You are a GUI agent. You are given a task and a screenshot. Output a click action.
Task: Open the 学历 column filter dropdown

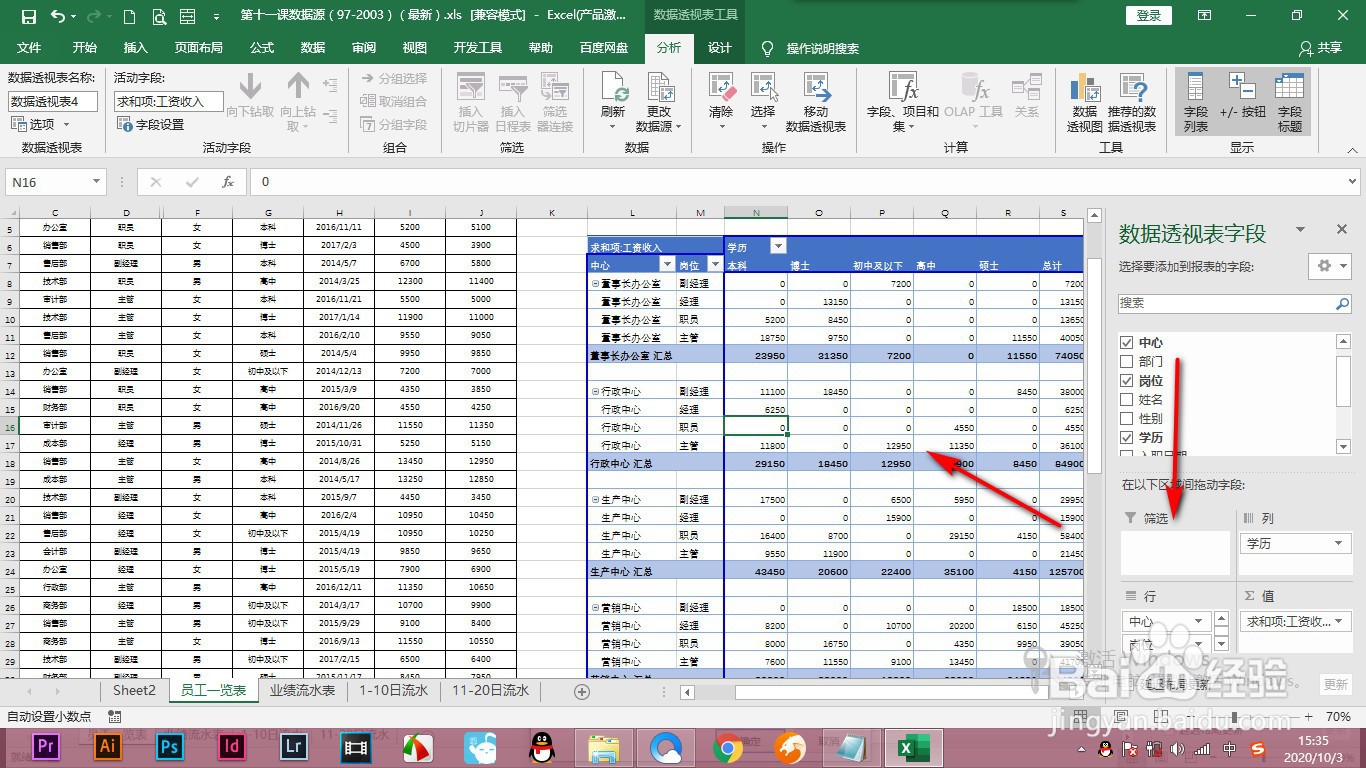click(778, 246)
